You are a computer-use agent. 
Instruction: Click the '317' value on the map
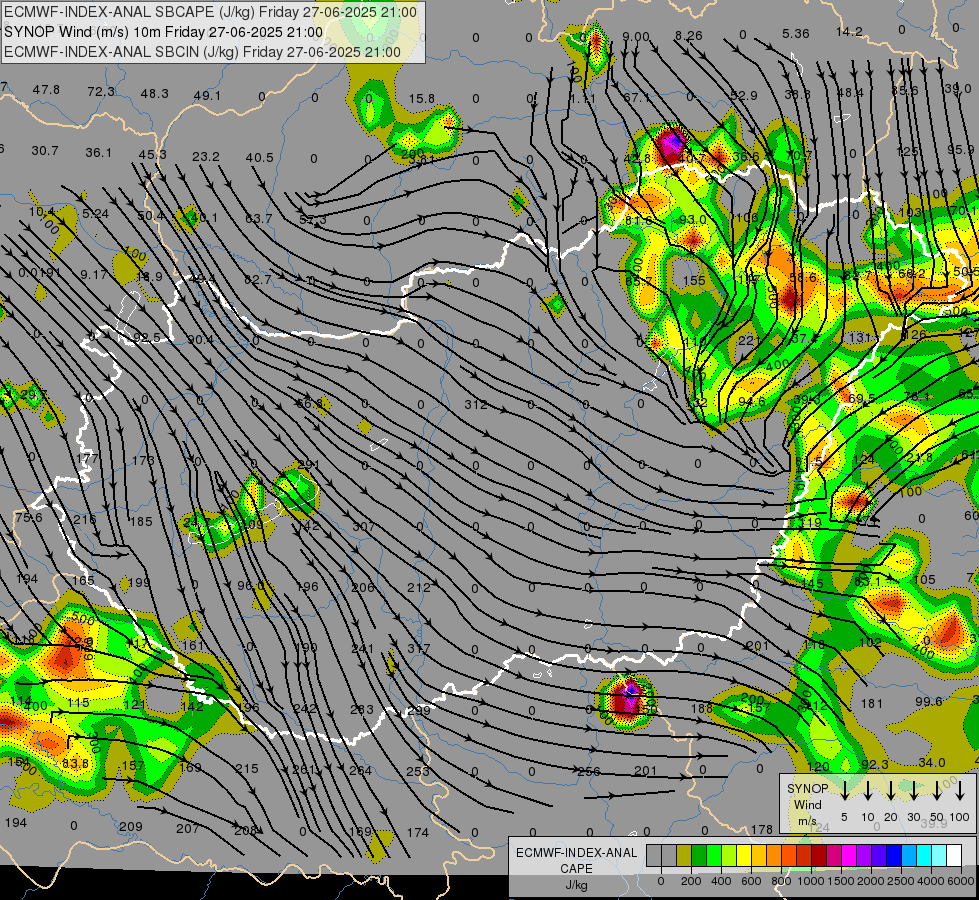click(419, 648)
